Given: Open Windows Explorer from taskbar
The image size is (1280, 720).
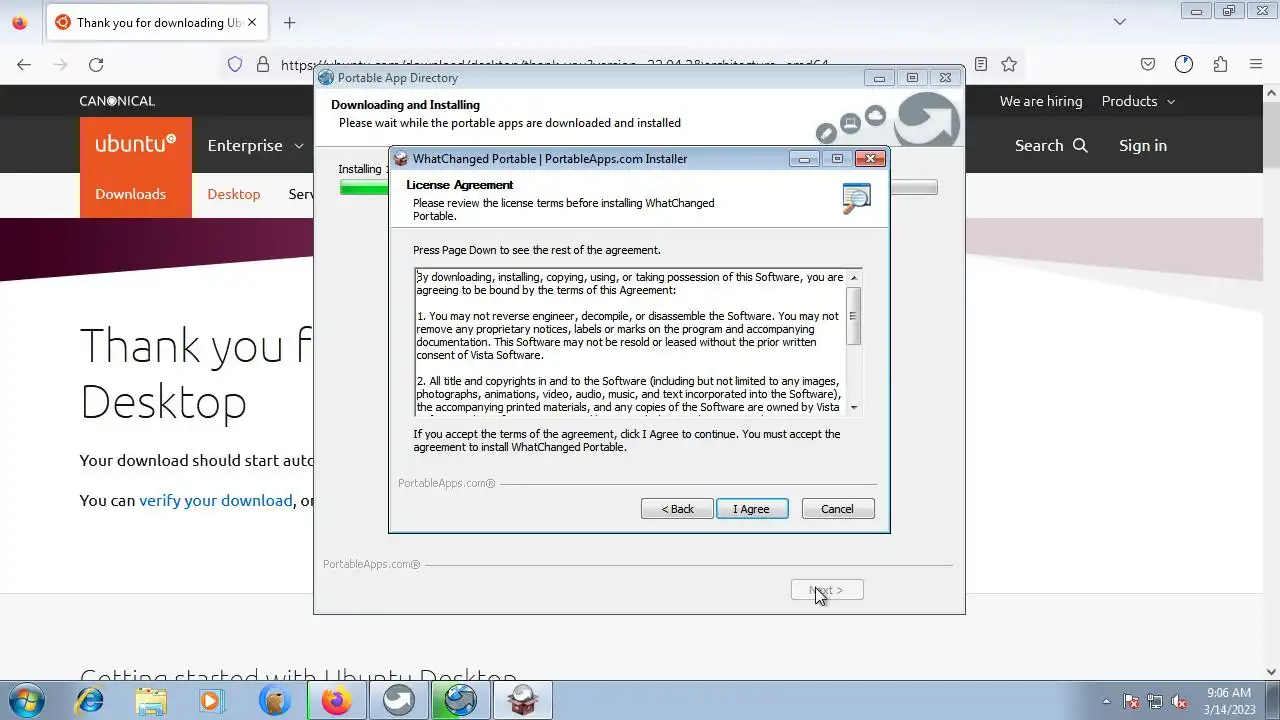Looking at the screenshot, I should 151,700.
